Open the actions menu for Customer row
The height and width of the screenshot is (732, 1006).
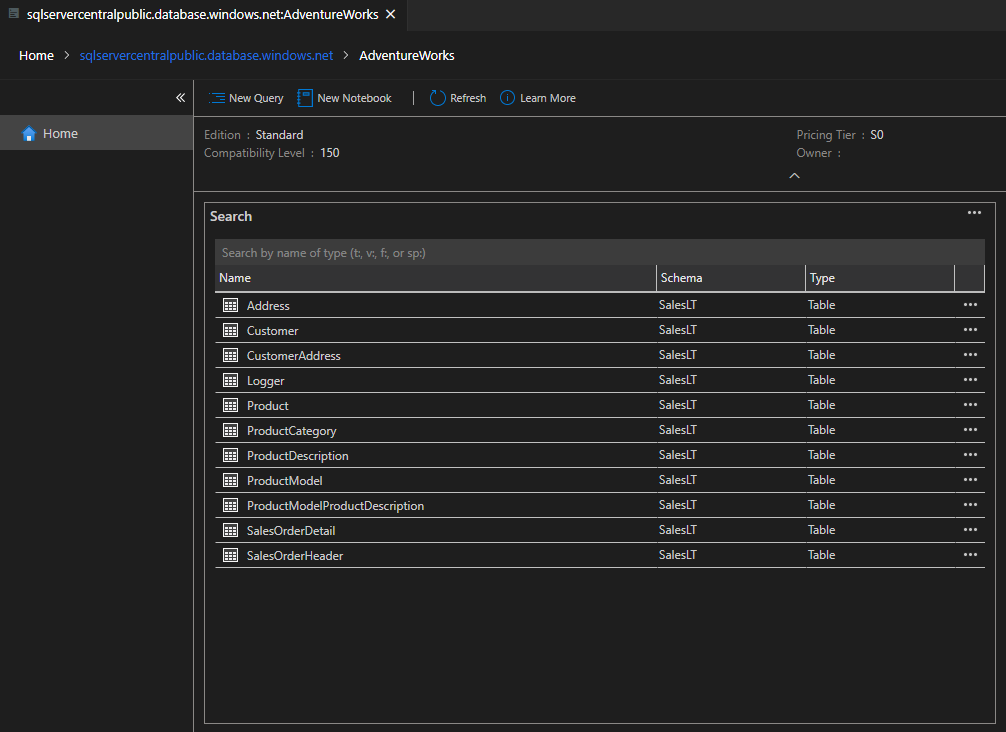point(969,330)
